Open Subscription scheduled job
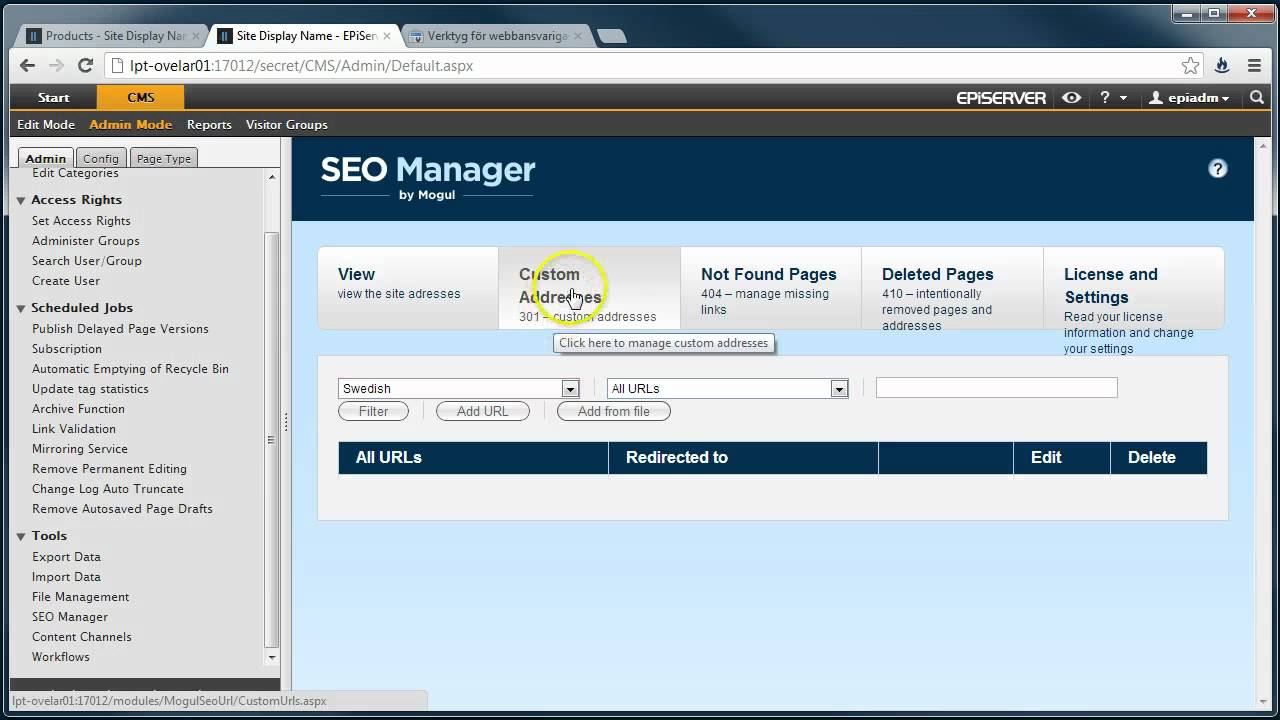This screenshot has height=720, width=1280. [67, 349]
